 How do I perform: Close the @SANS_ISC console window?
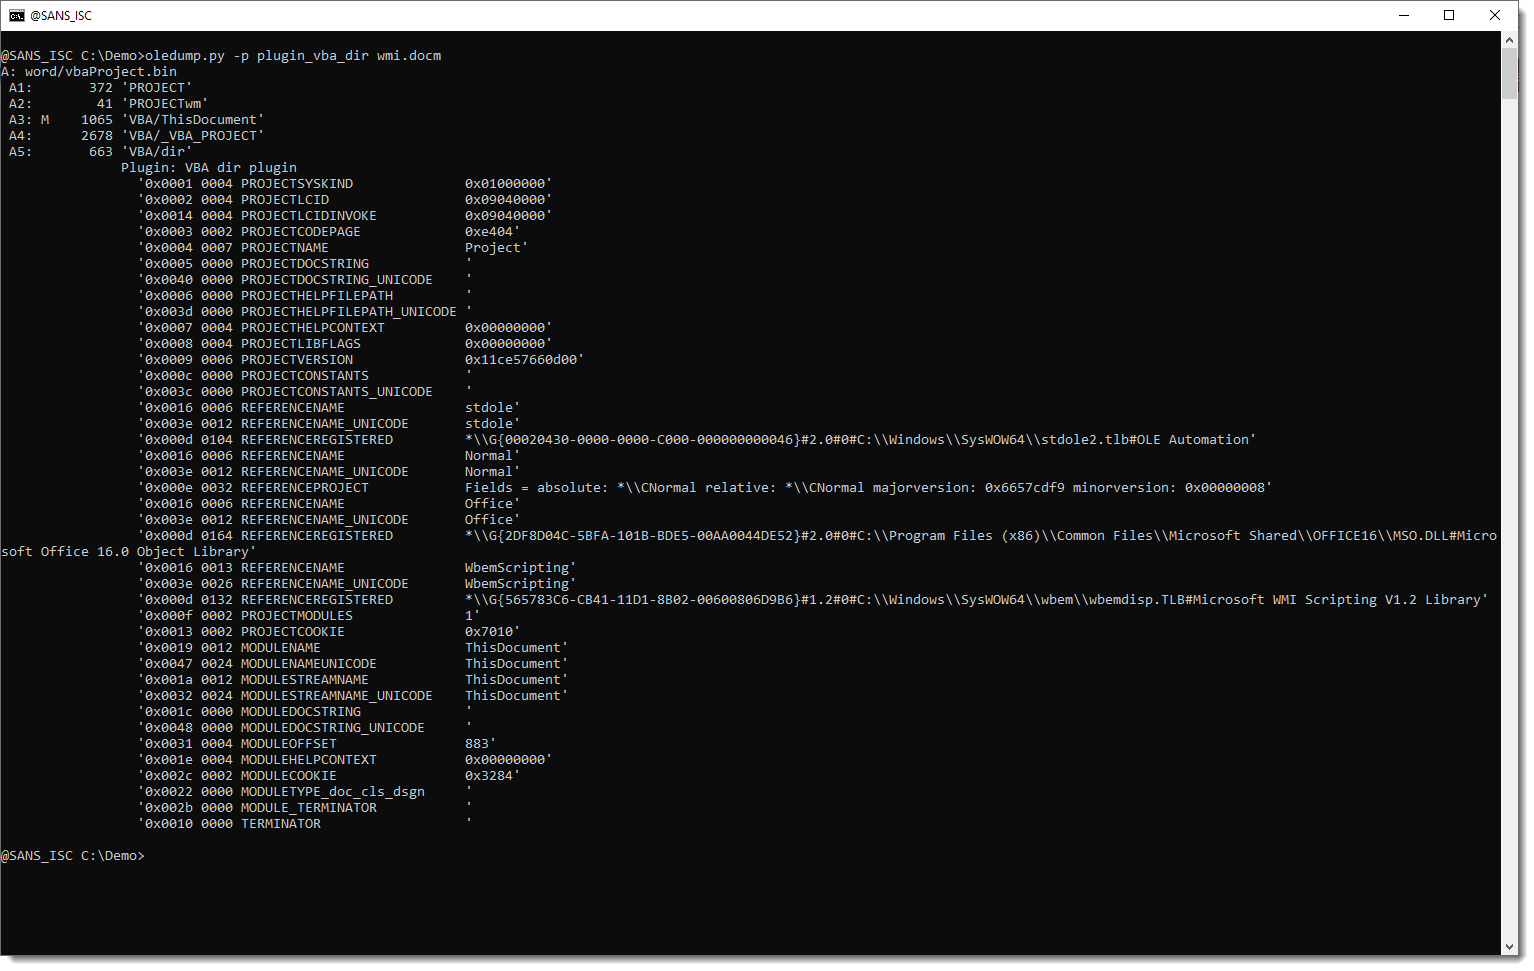[x=1495, y=16]
